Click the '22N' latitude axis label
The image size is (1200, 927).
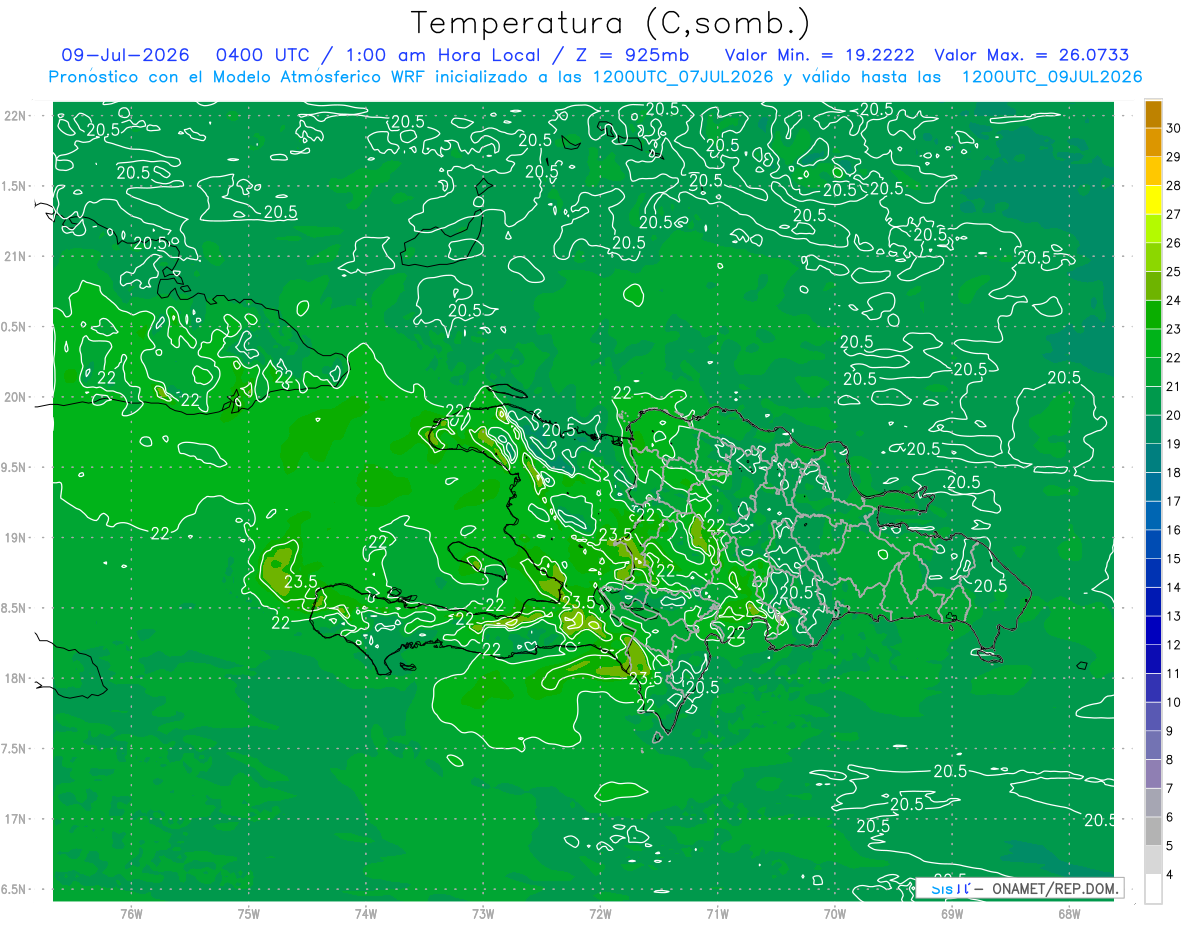click(16, 115)
